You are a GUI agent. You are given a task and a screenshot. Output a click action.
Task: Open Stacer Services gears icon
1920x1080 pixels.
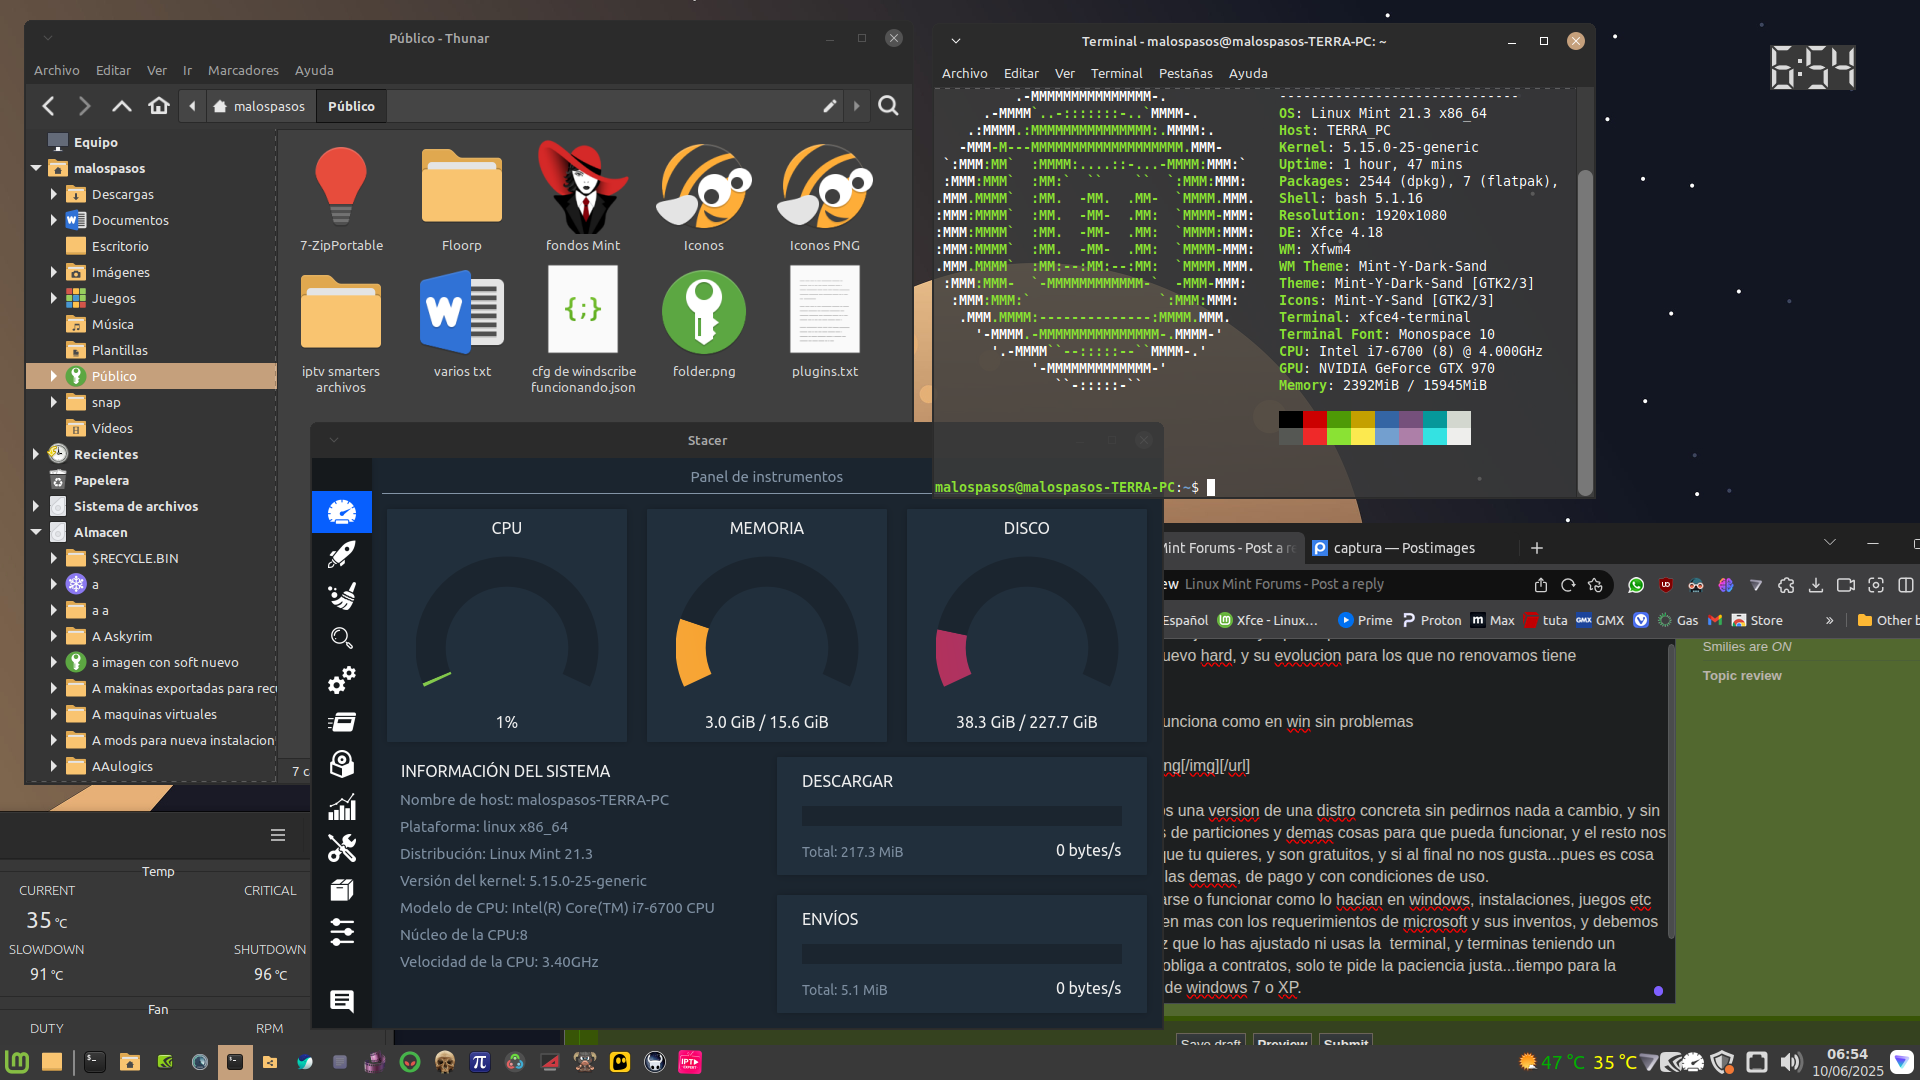point(342,680)
